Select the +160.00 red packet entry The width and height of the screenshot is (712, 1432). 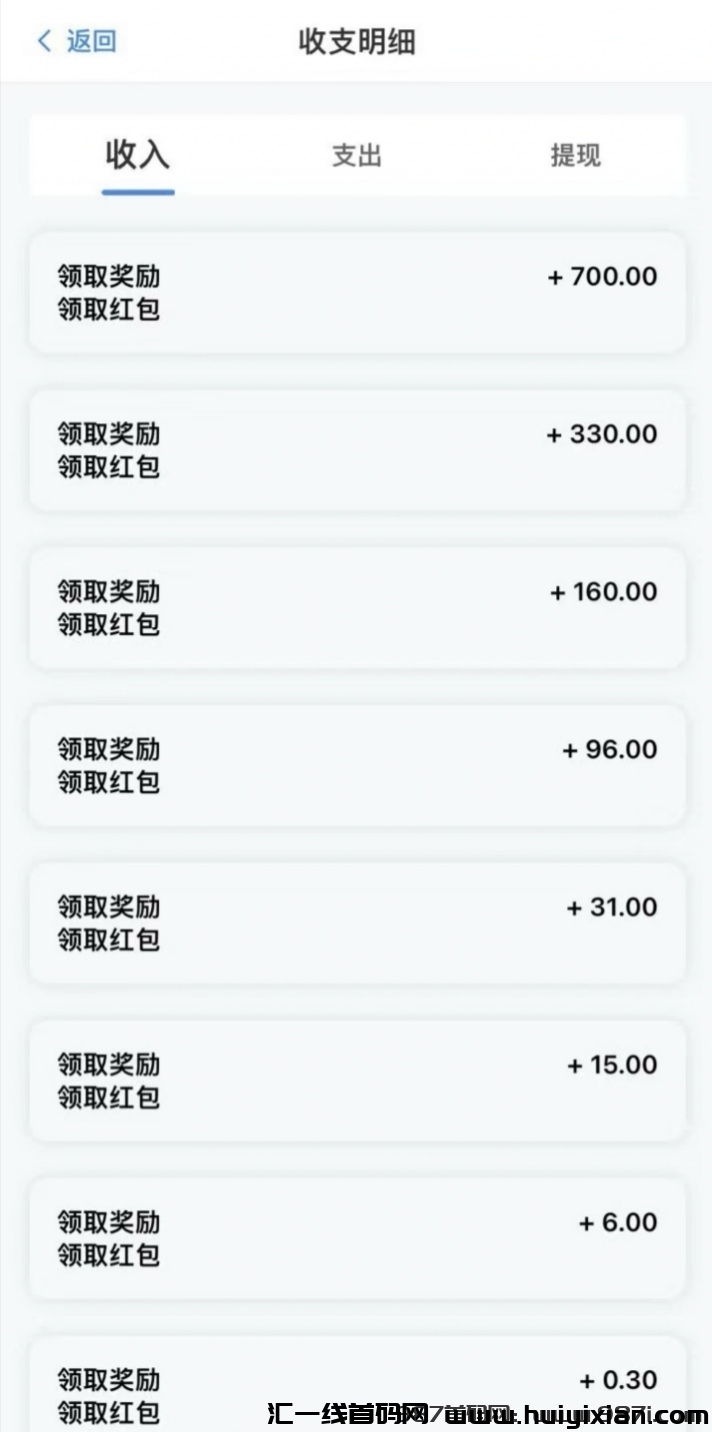coord(357,608)
